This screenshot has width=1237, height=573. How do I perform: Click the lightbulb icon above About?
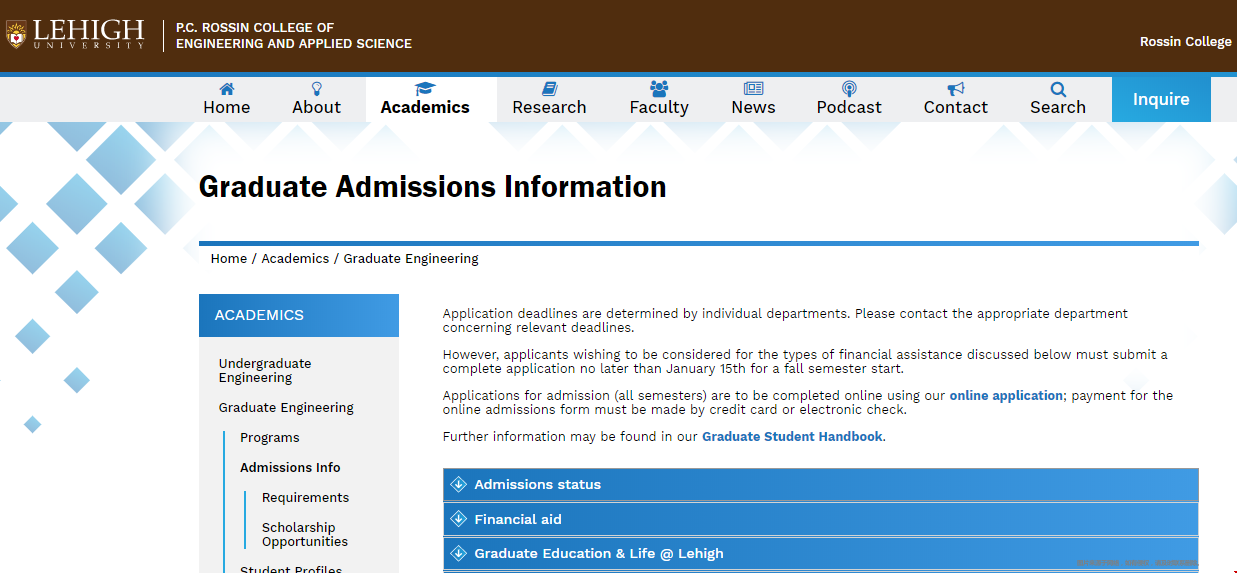tap(317, 88)
